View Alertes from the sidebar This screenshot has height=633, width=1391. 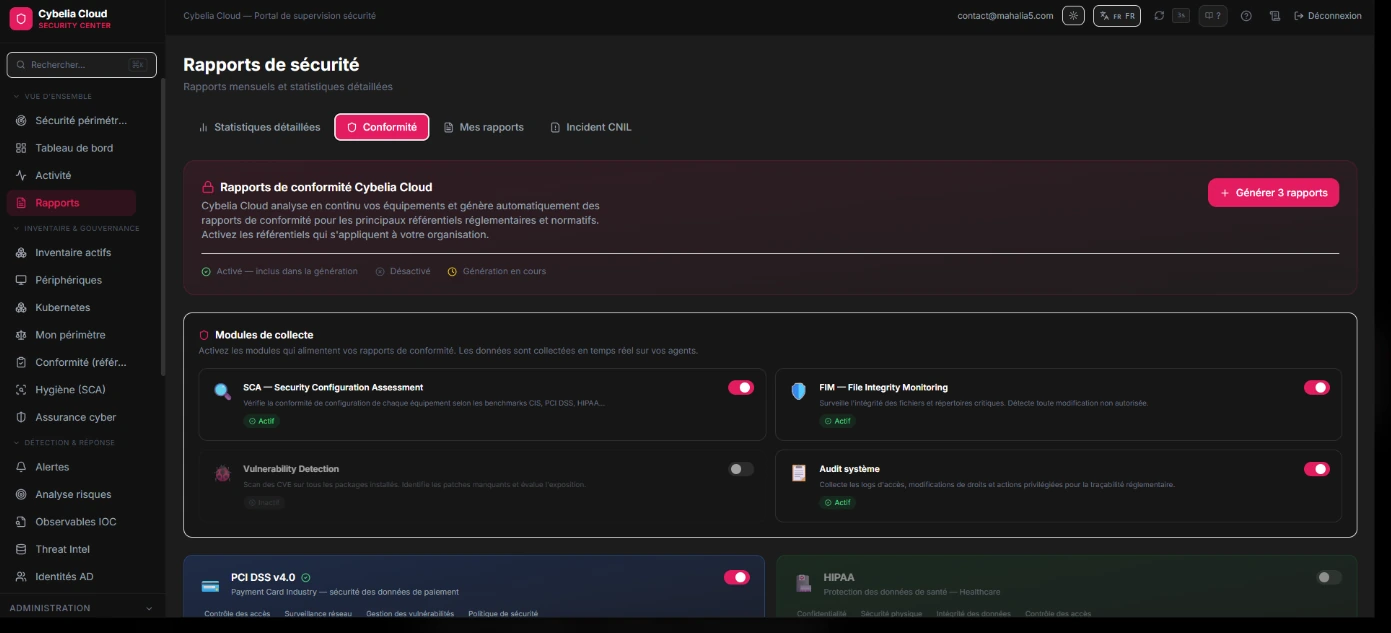tap(71, 467)
